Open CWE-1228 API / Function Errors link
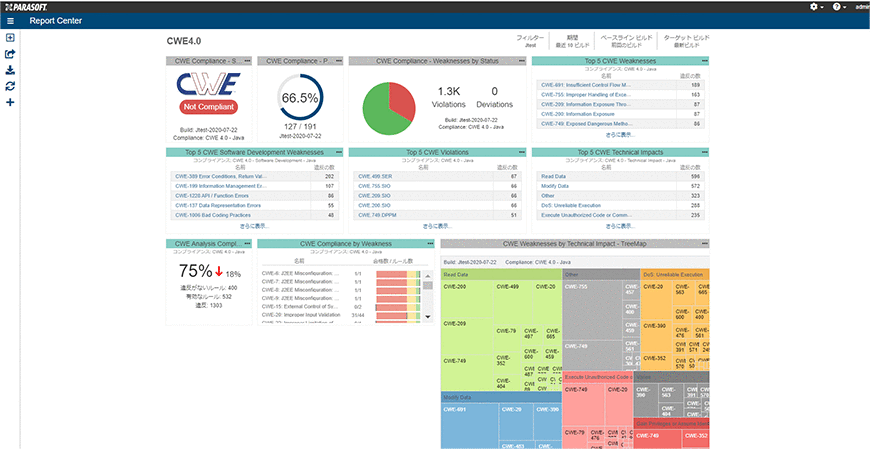The image size is (870, 449). click(x=211, y=196)
